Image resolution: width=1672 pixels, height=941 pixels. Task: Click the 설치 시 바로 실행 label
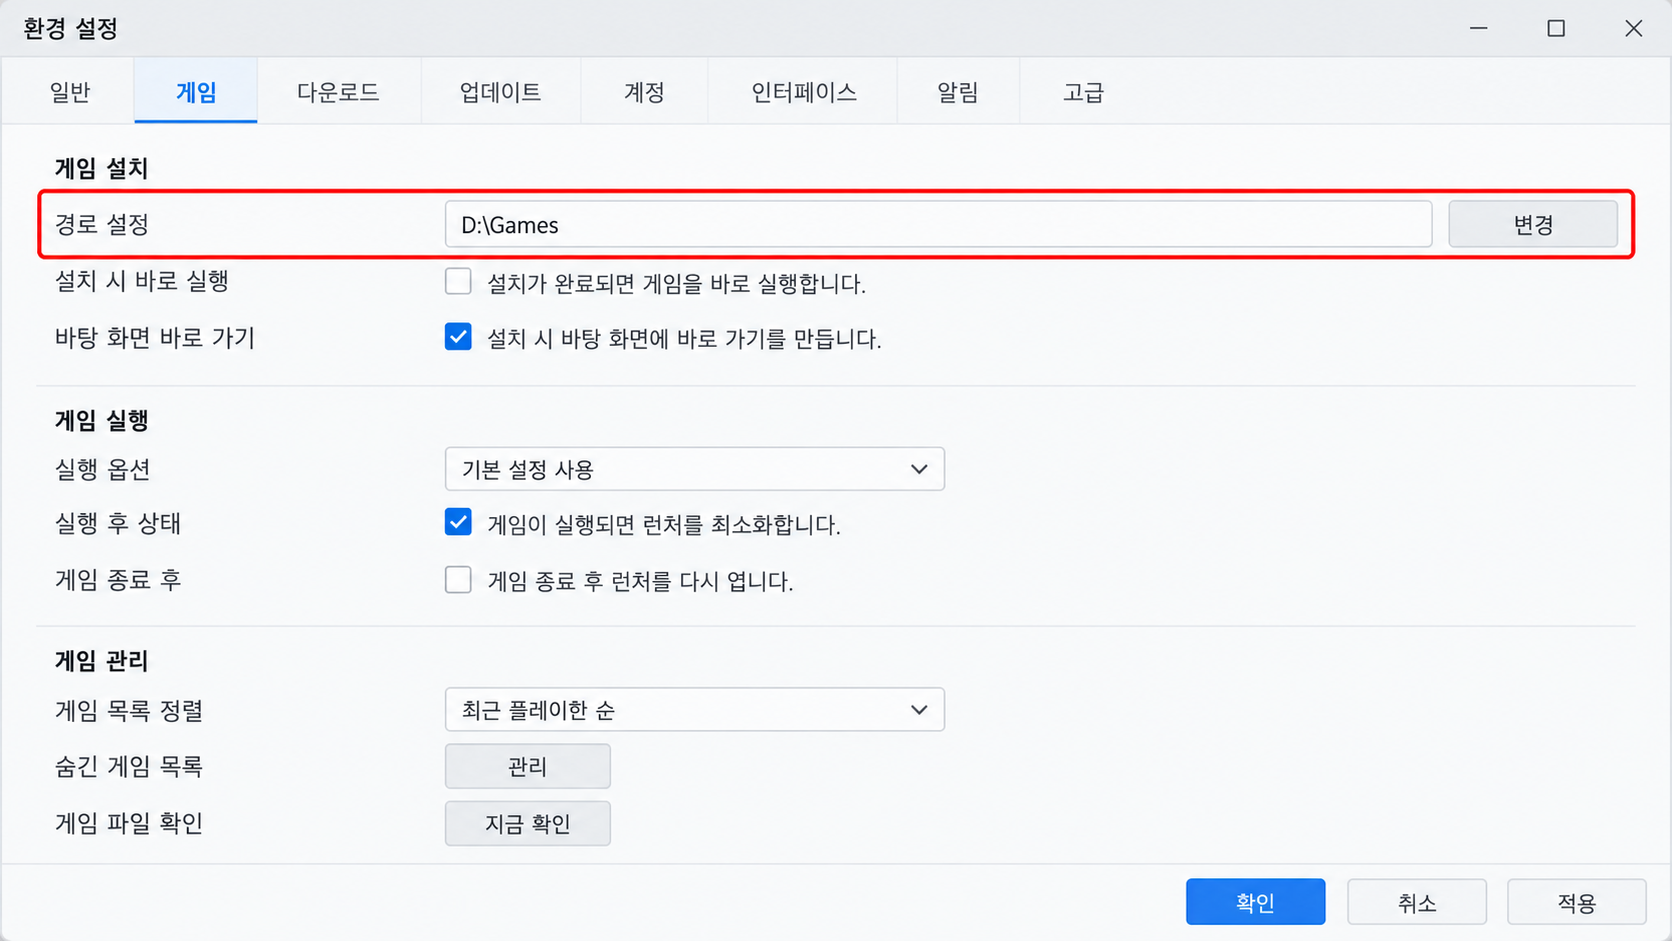click(x=141, y=281)
